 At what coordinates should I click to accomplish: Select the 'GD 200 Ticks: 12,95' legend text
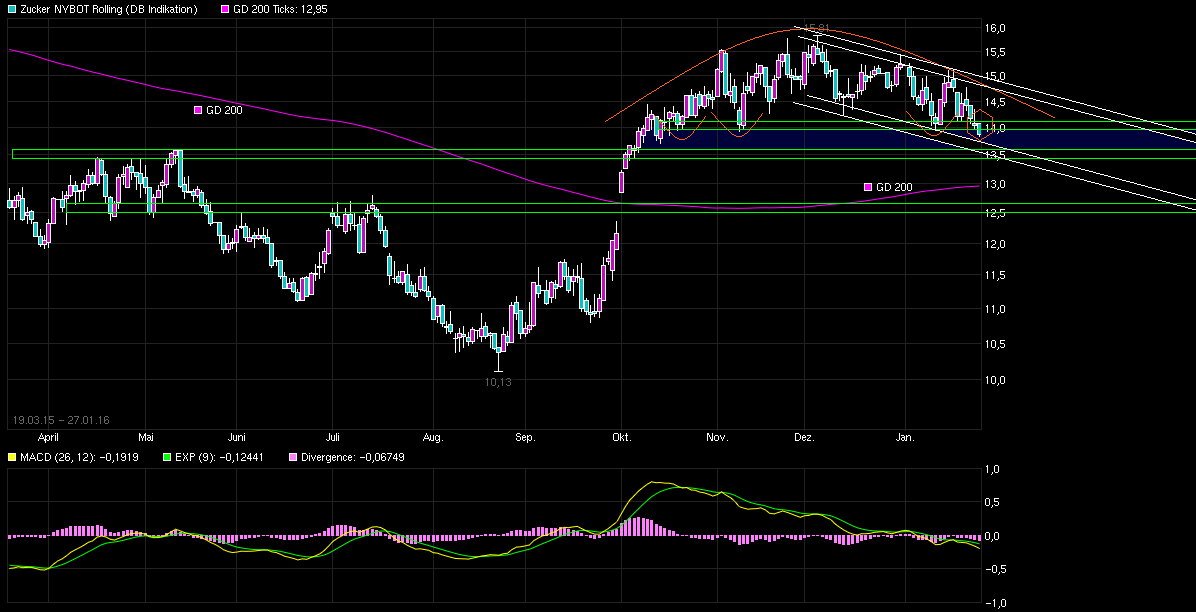point(280,9)
